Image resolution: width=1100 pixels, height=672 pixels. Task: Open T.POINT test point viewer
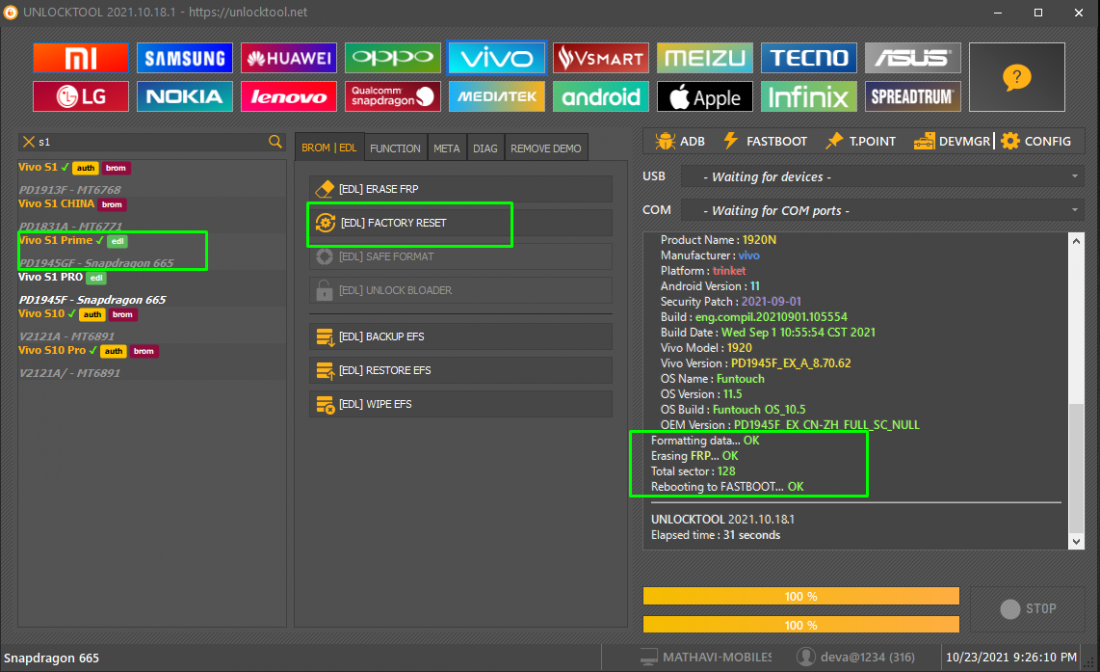861,141
